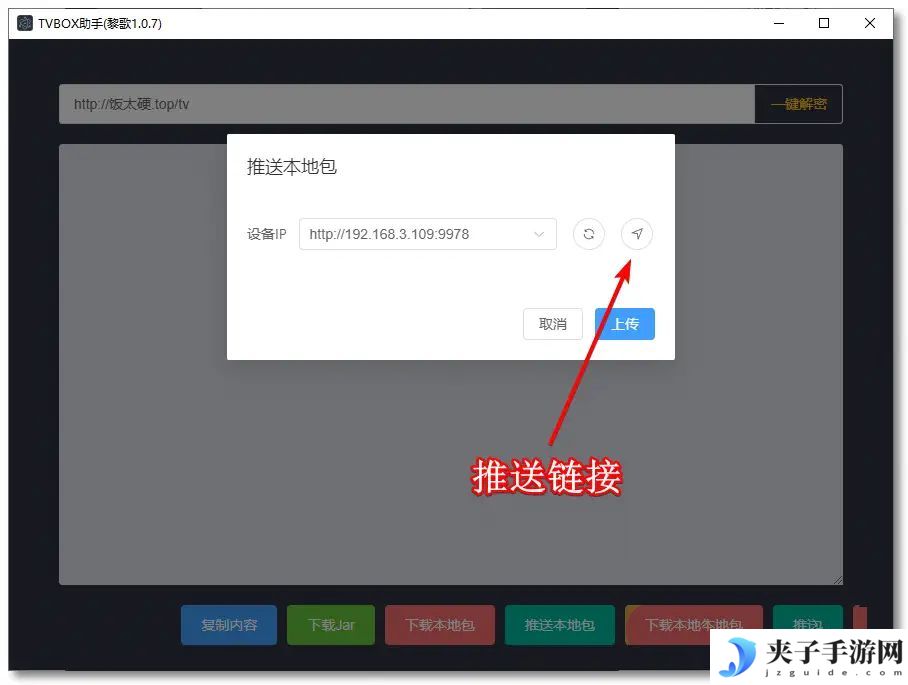Click the green 下载Jar button
Screen dimensions: 908x685
click(x=331, y=625)
